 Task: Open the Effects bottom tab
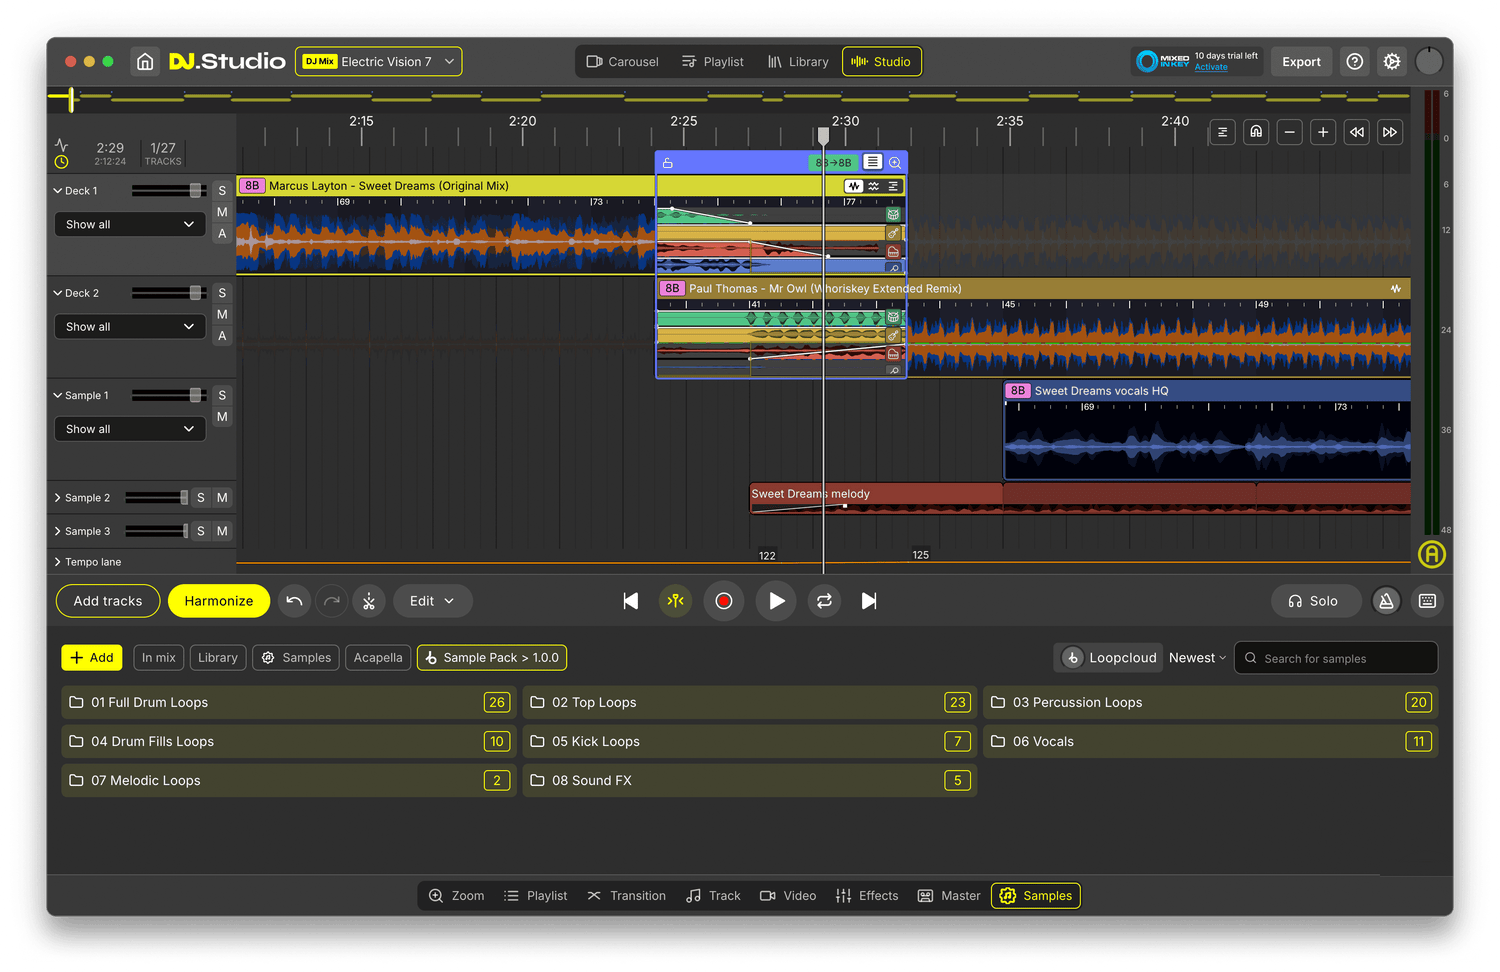867,896
